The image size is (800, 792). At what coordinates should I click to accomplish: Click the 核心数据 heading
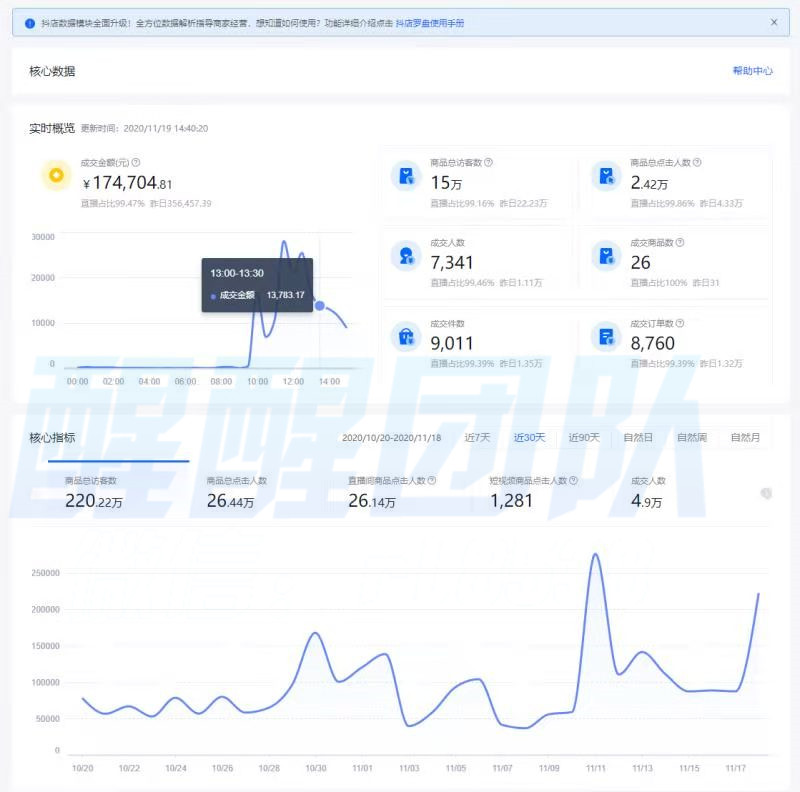pyautogui.click(x=52, y=71)
